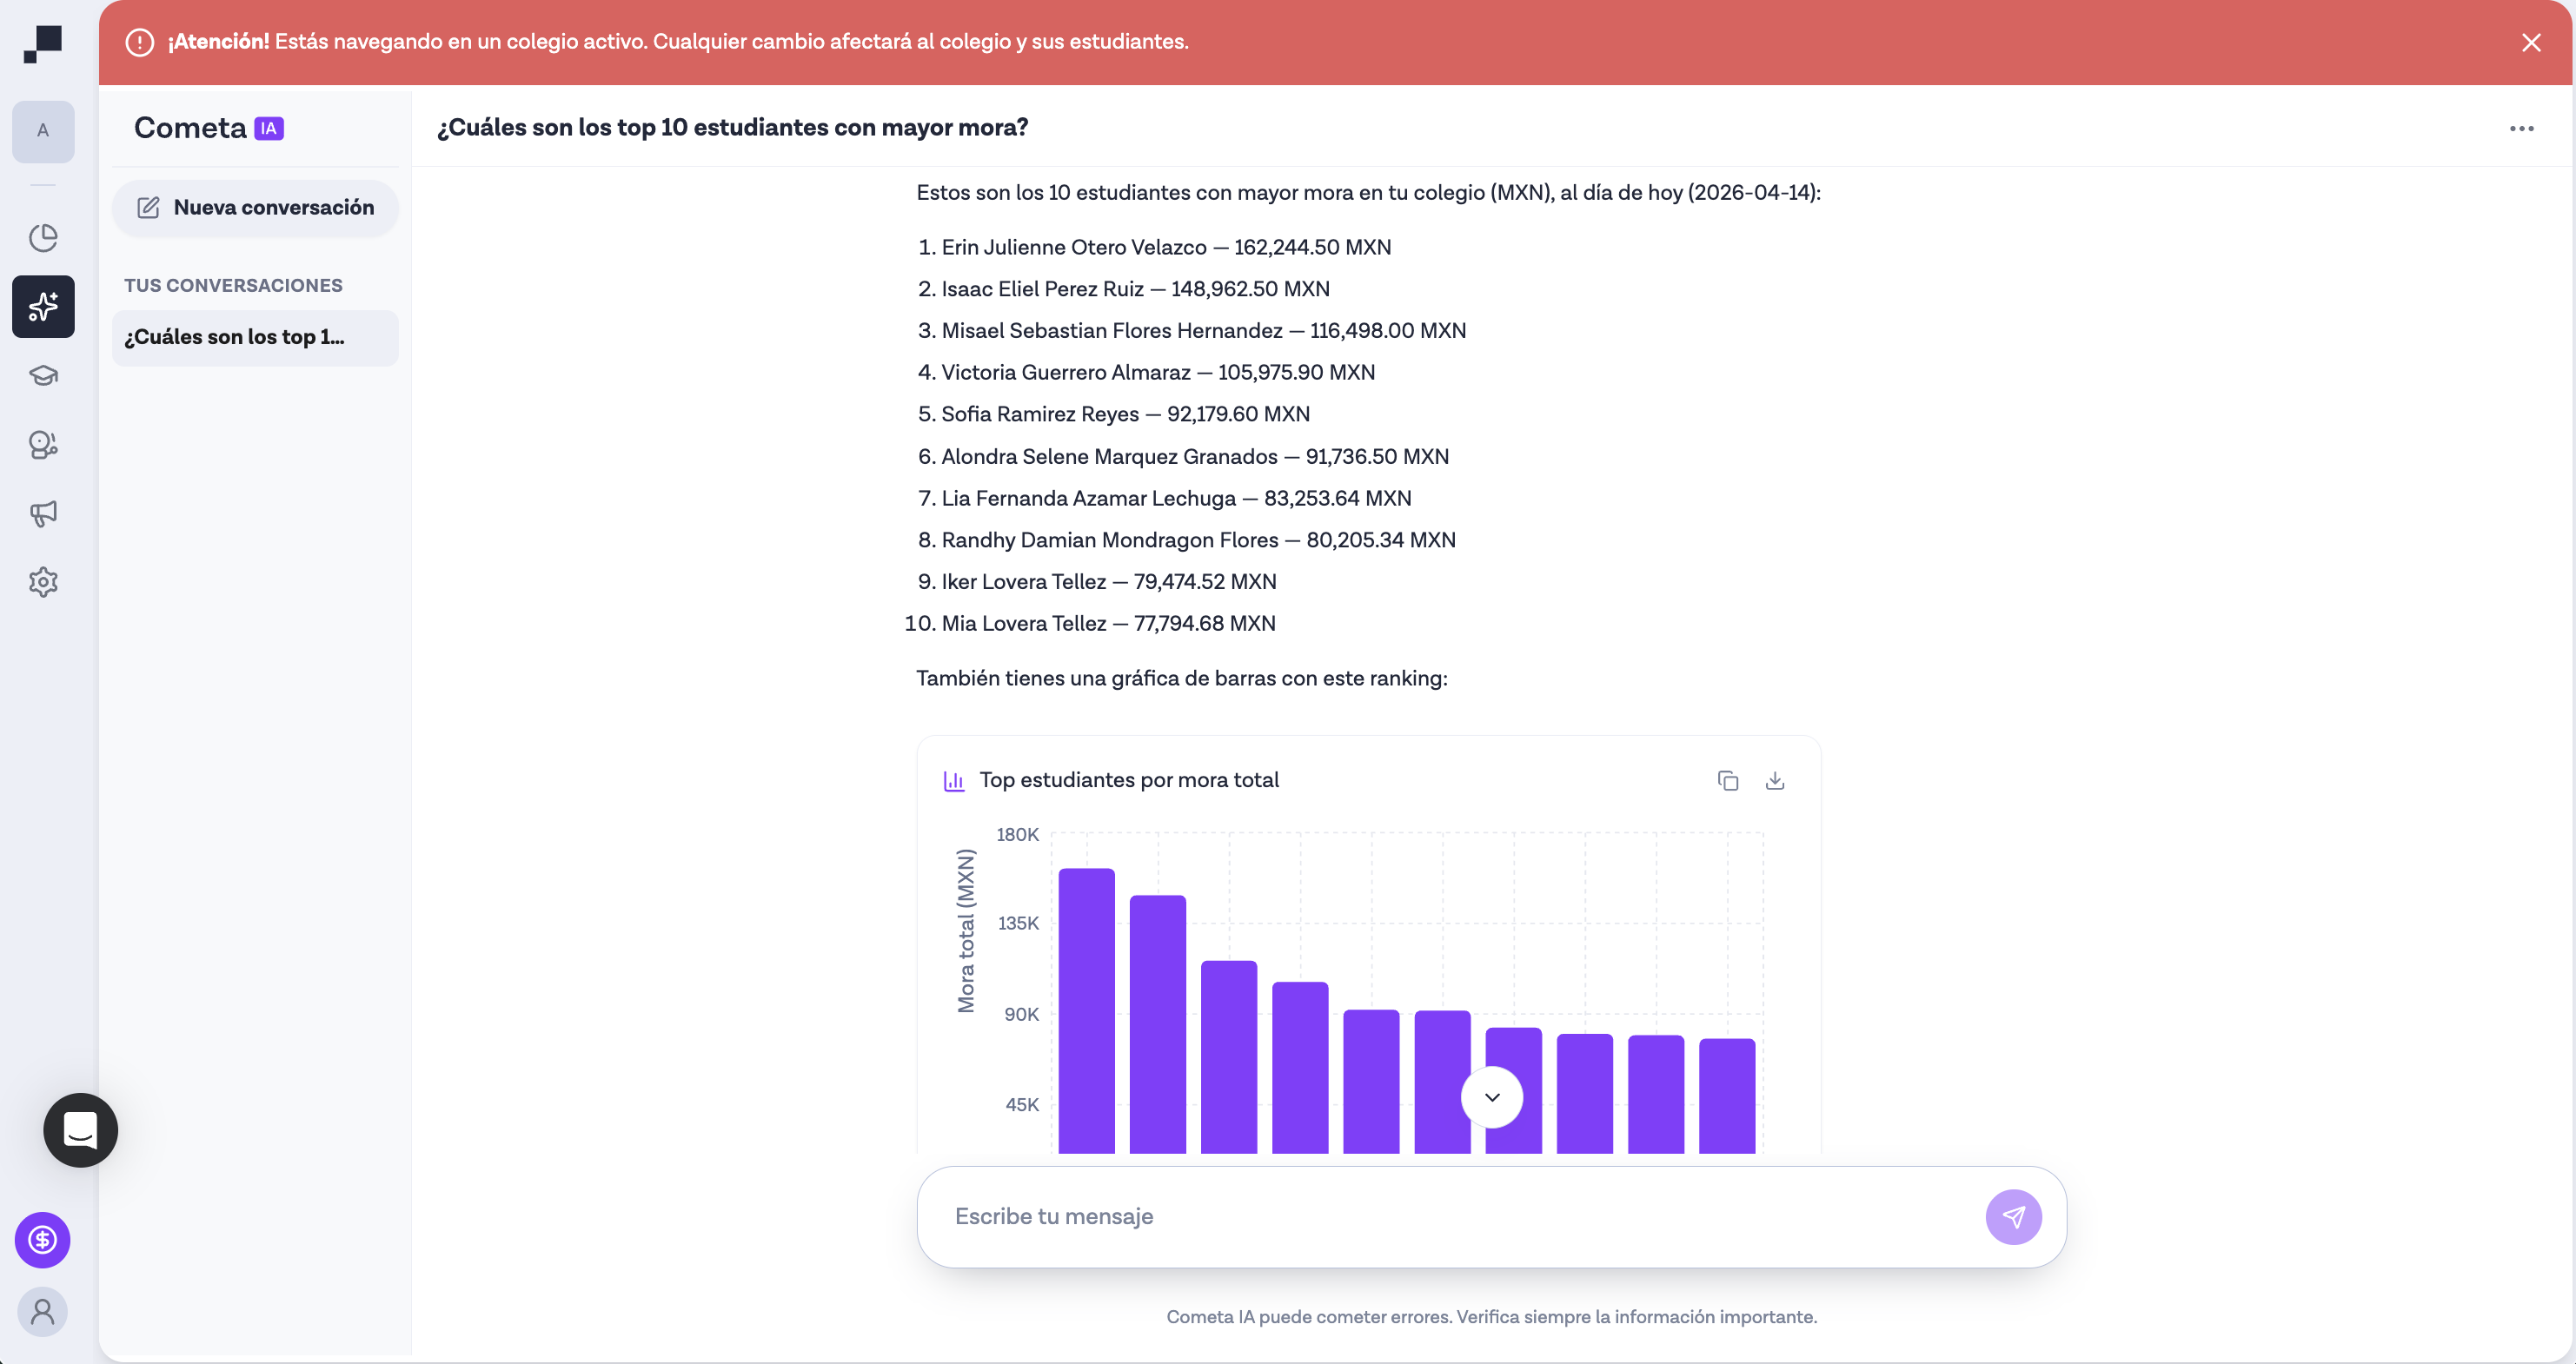The width and height of the screenshot is (2576, 1364).
Task: Open the user profile avatar at bottom left
Action: coord(42,1312)
